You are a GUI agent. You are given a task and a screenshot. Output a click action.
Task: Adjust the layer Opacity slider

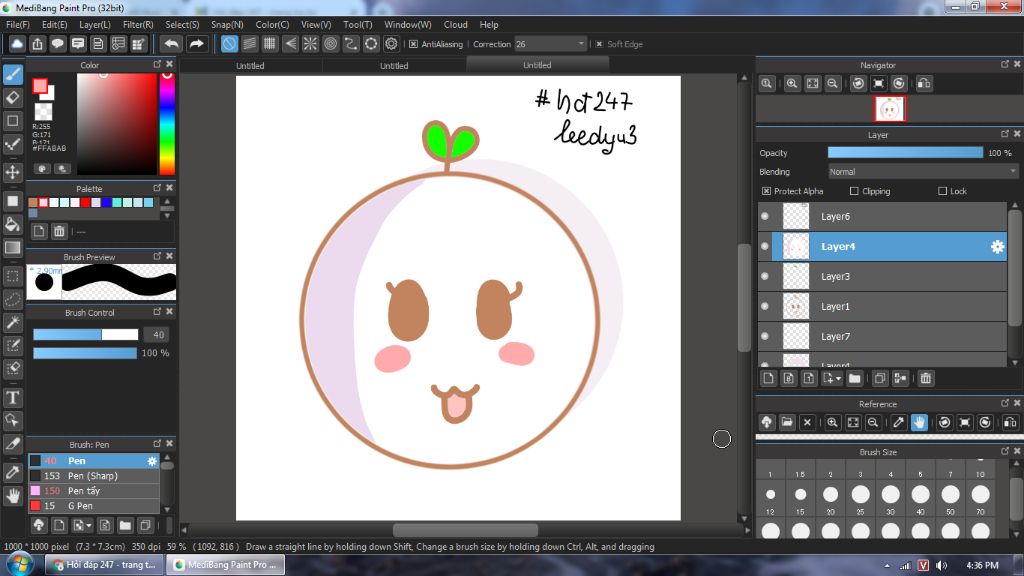905,152
